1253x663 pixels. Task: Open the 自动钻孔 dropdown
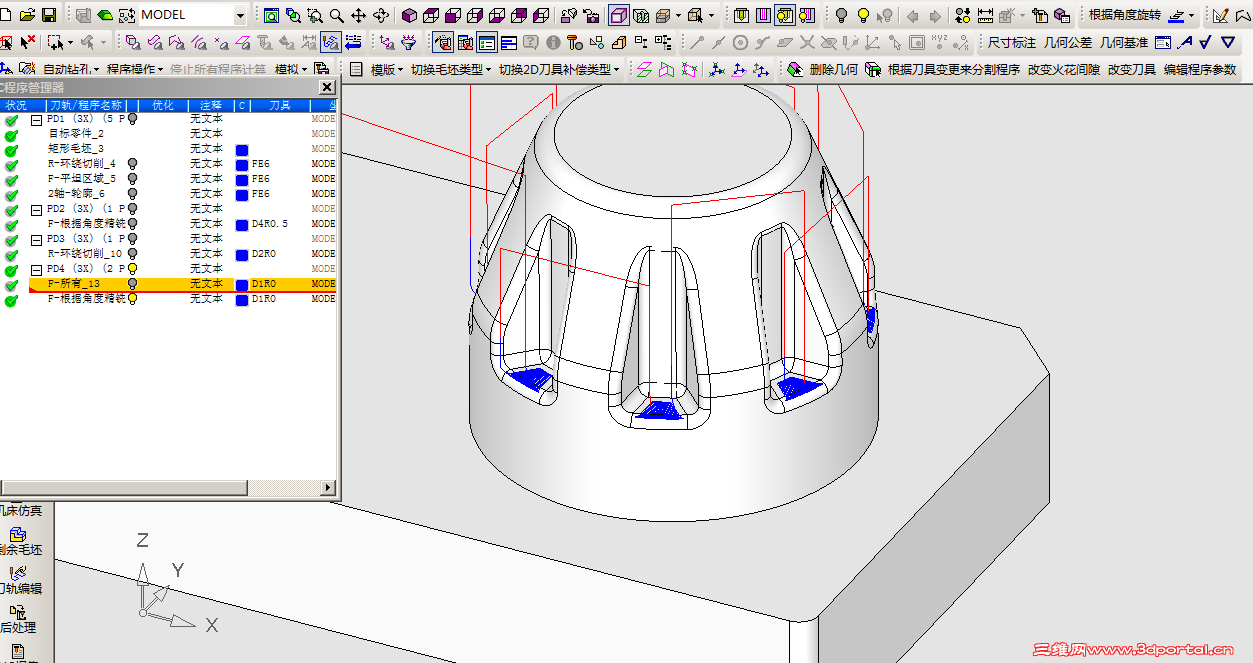[x=70, y=69]
